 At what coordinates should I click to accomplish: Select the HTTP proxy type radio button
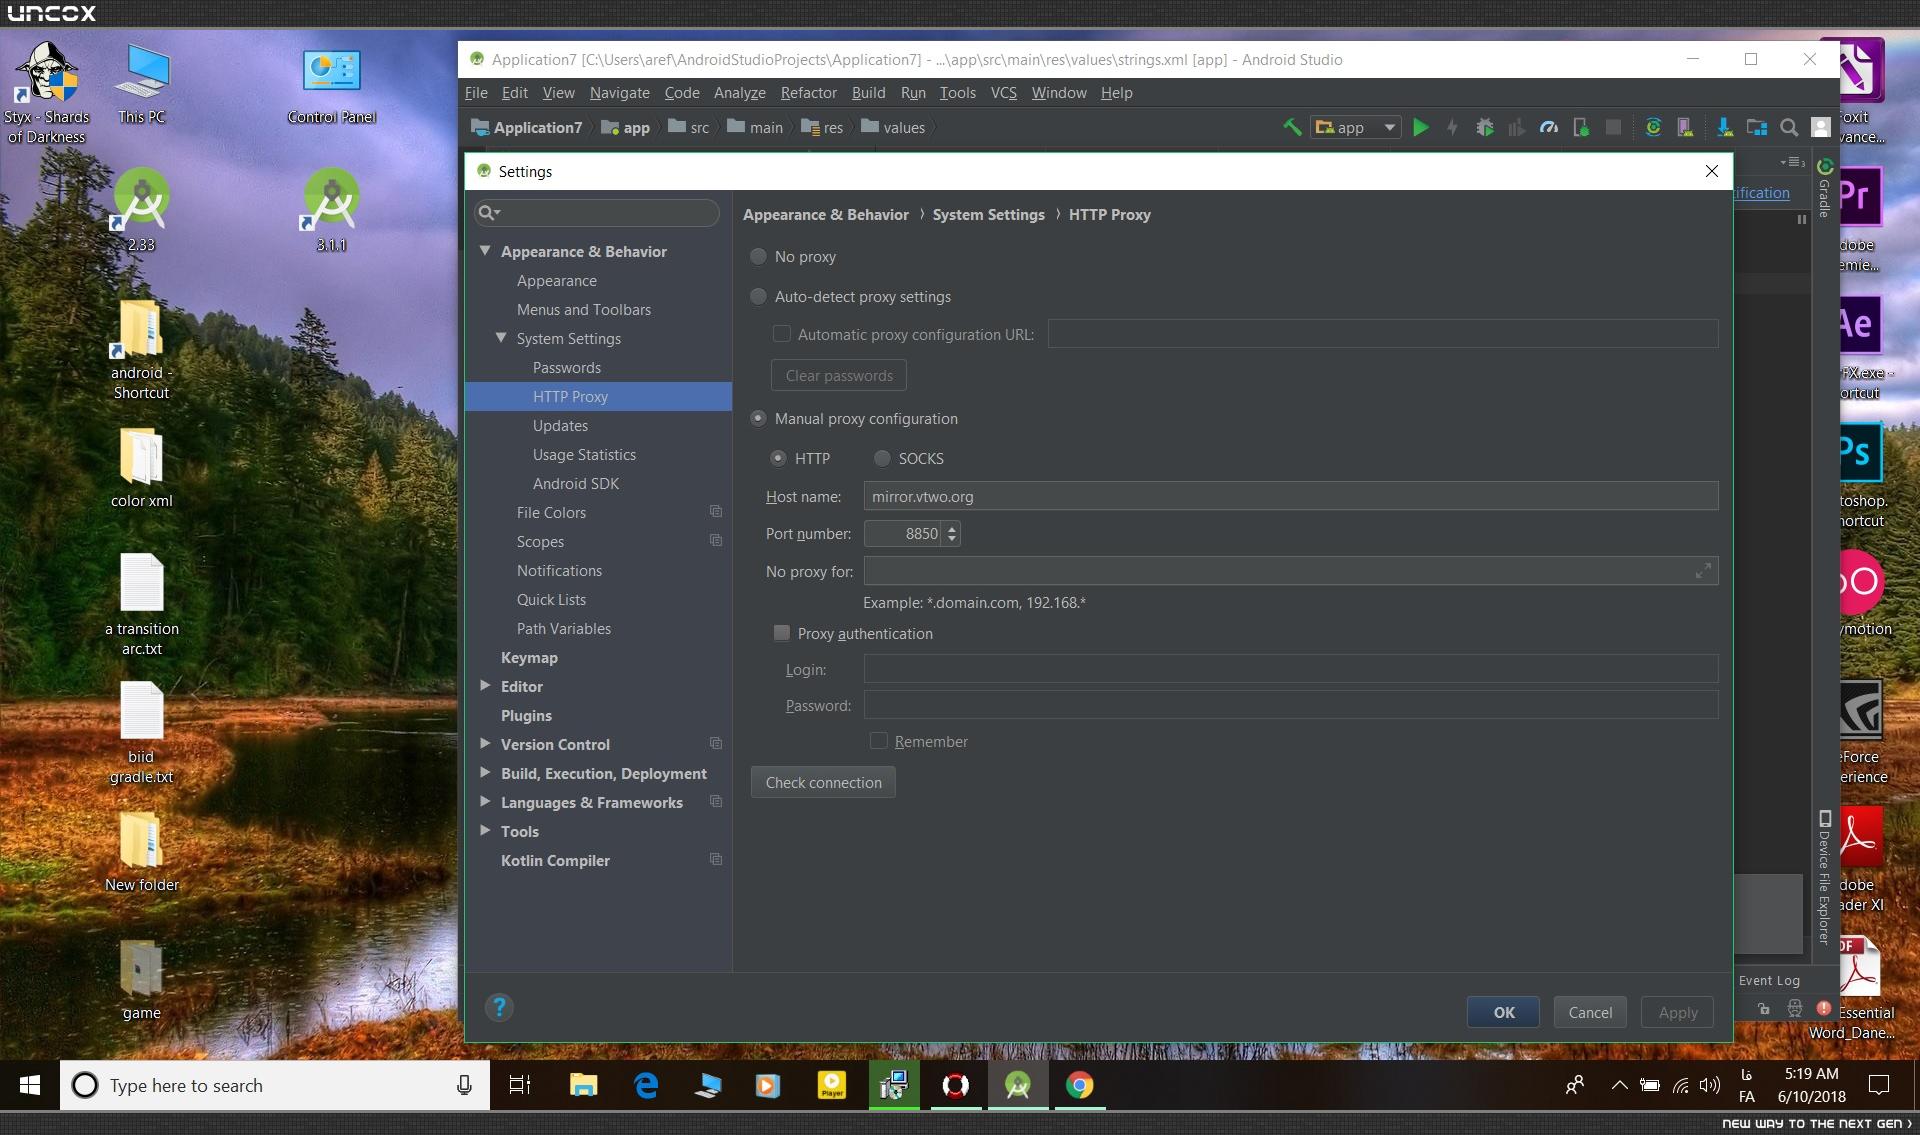click(778, 458)
